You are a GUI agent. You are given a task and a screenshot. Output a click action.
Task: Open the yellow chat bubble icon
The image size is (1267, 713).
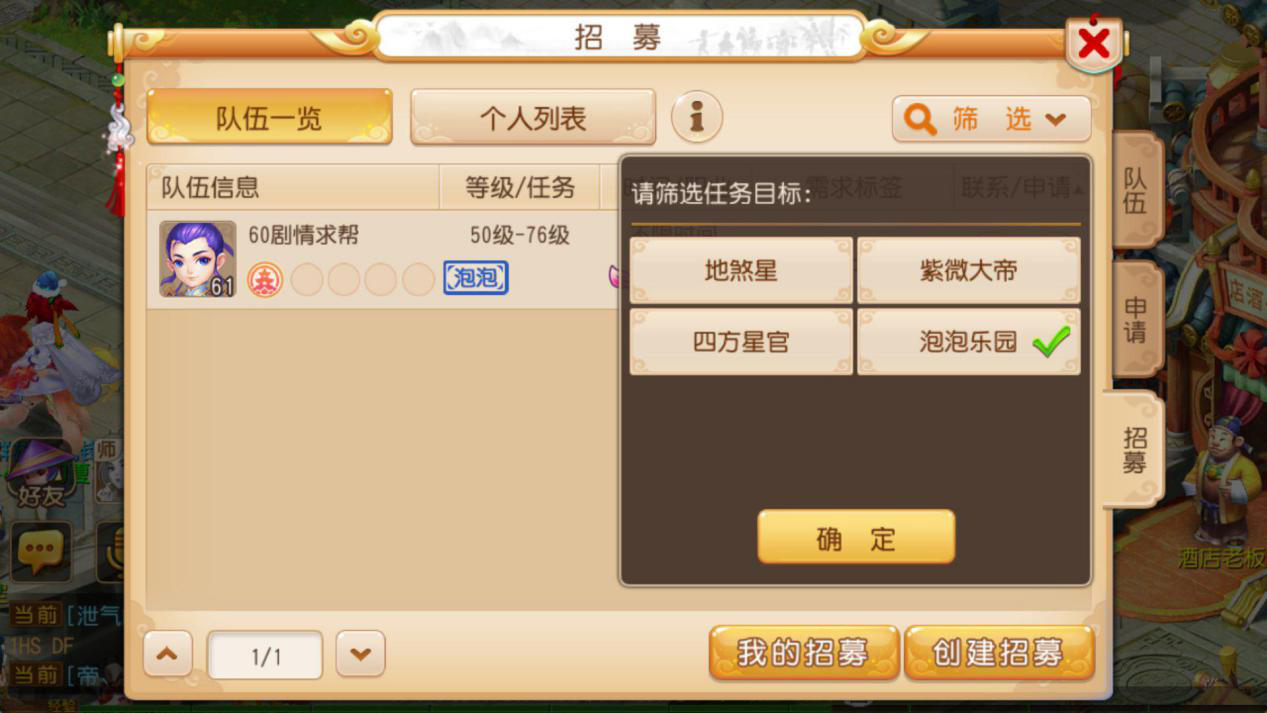pyautogui.click(x=41, y=551)
